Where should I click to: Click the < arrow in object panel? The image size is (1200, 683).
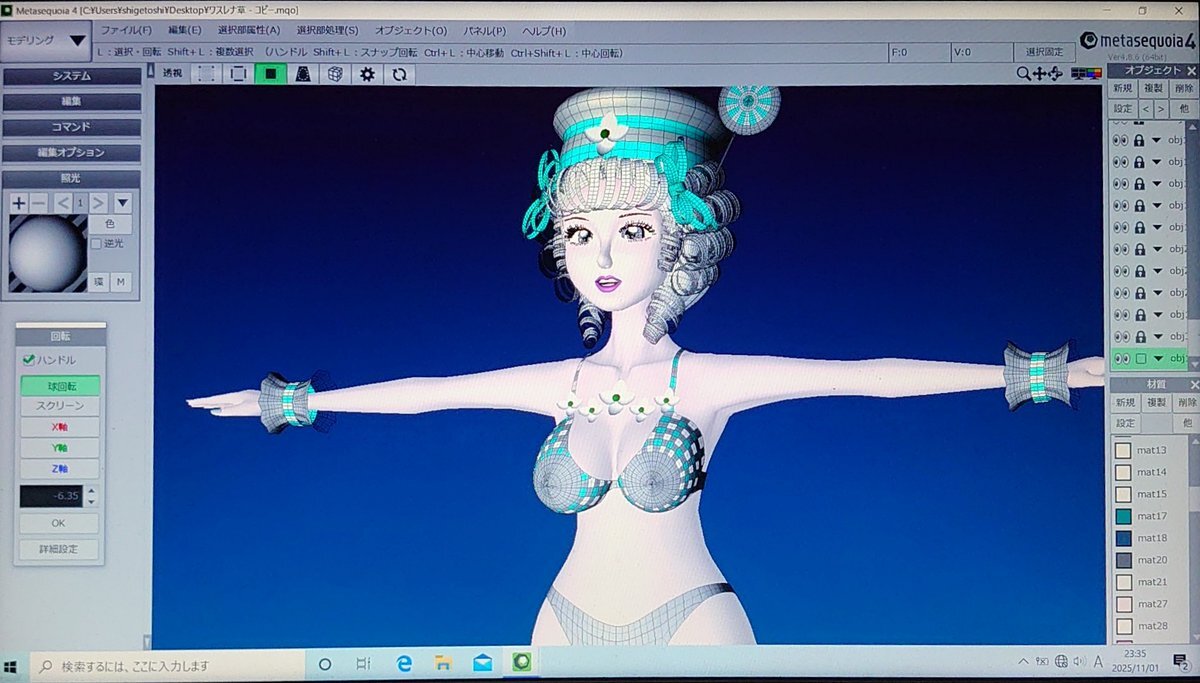tap(1146, 108)
